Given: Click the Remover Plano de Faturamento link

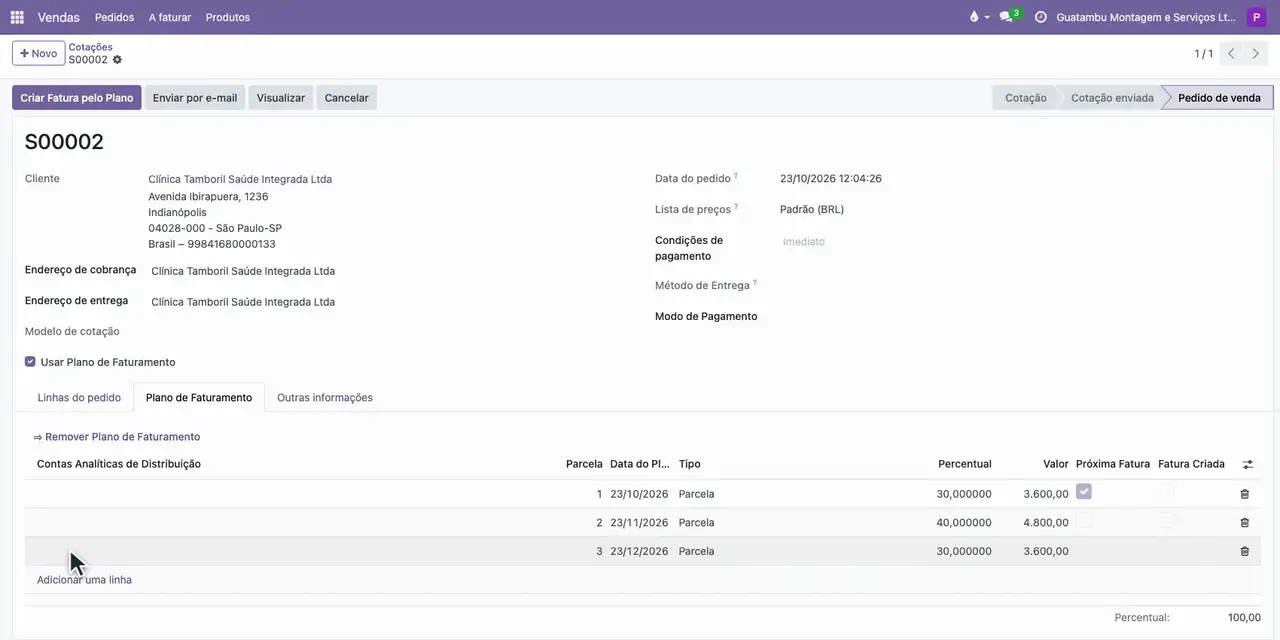Looking at the screenshot, I should [x=117, y=437].
